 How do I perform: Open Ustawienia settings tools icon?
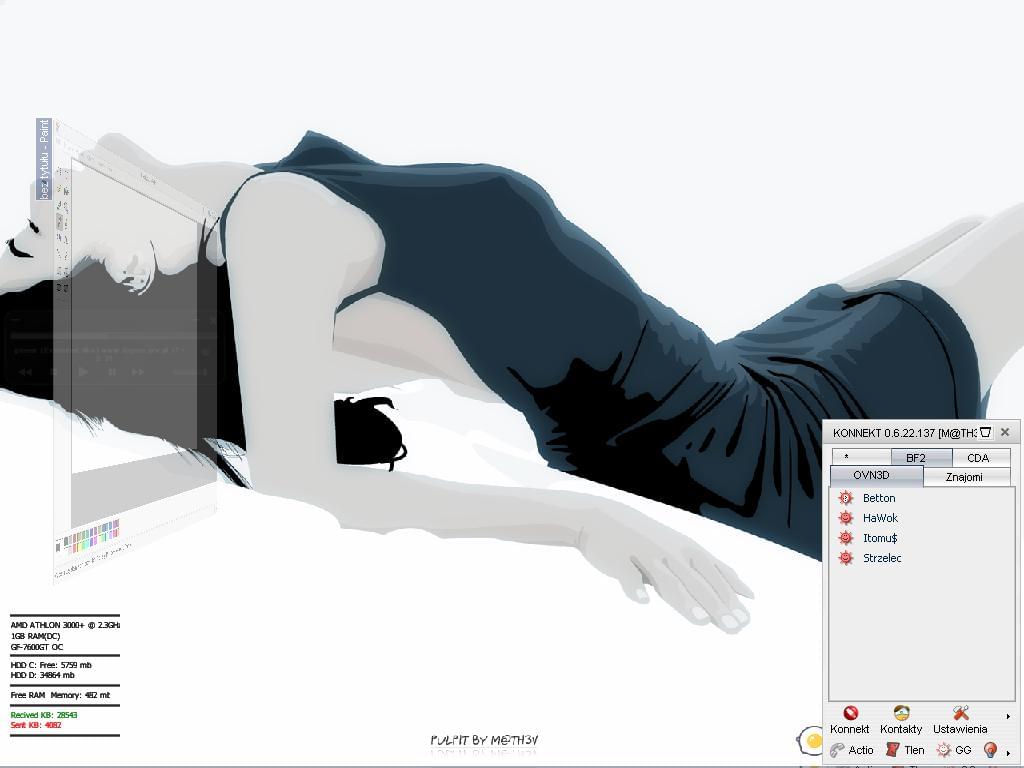click(x=960, y=720)
